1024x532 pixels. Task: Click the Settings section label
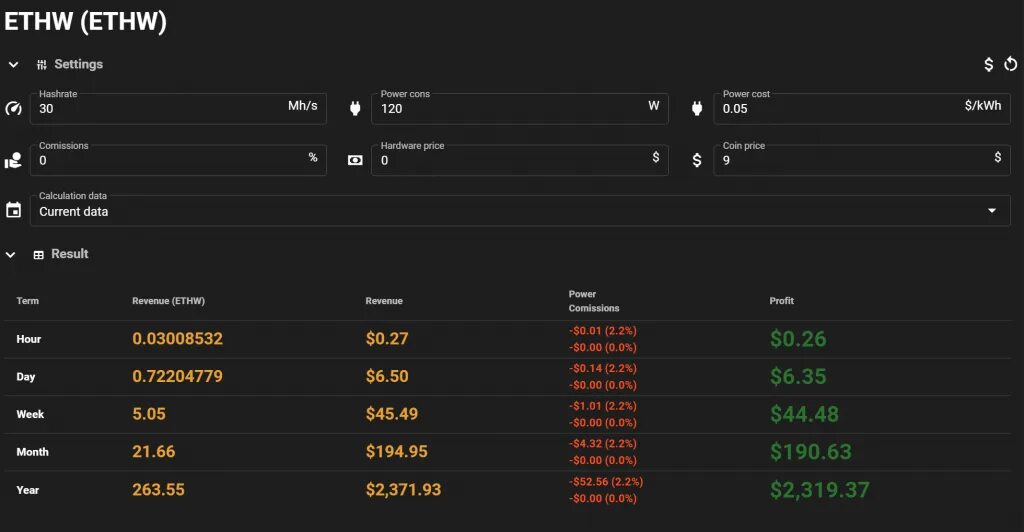coord(78,64)
